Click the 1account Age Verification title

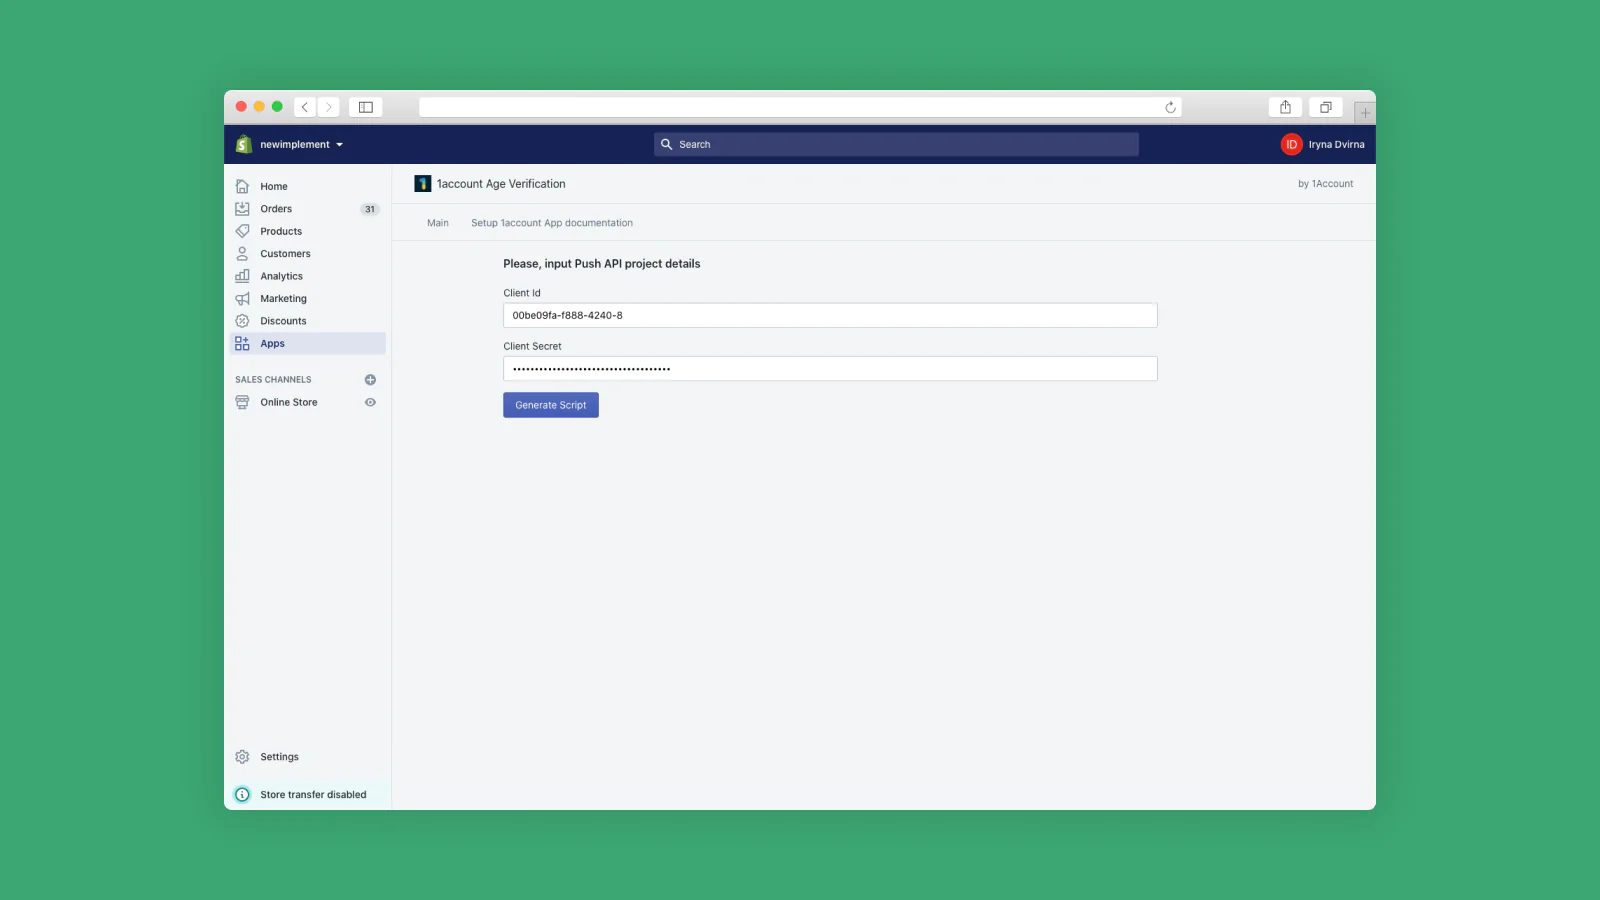[x=501, y=184]
